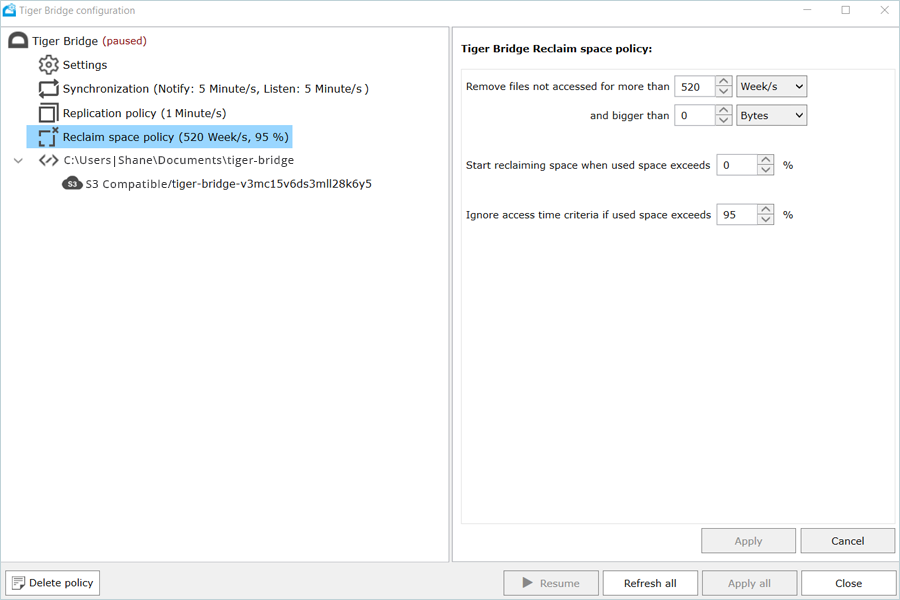This screenshot has height=600, width=900.
Task: Open the Week/s time unit dropdown
Action: coord(771,87)
